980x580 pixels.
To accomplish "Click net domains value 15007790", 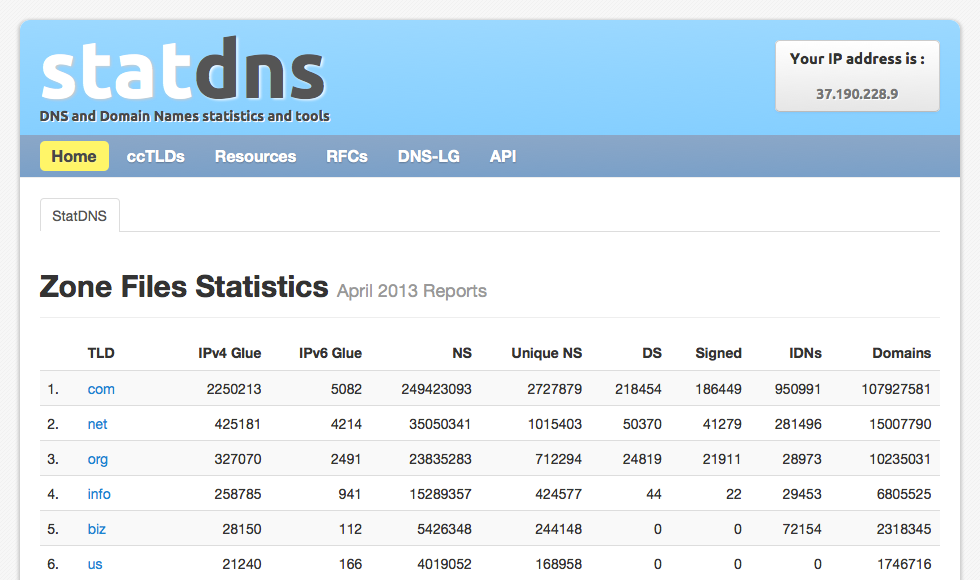I will (x=900, y=424).
